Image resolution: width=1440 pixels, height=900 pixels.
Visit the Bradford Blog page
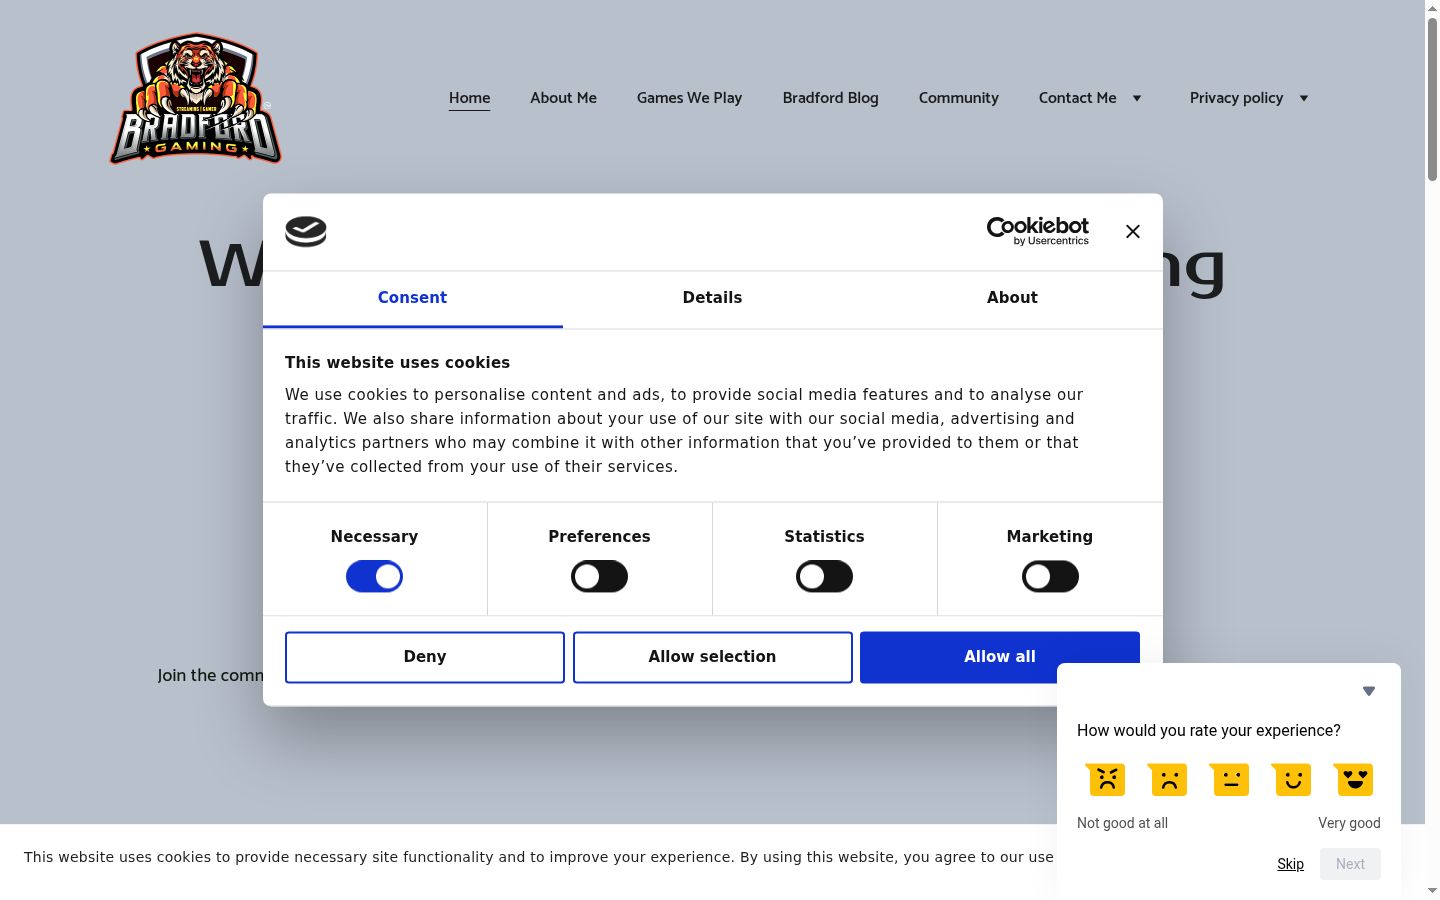[830, 98]
